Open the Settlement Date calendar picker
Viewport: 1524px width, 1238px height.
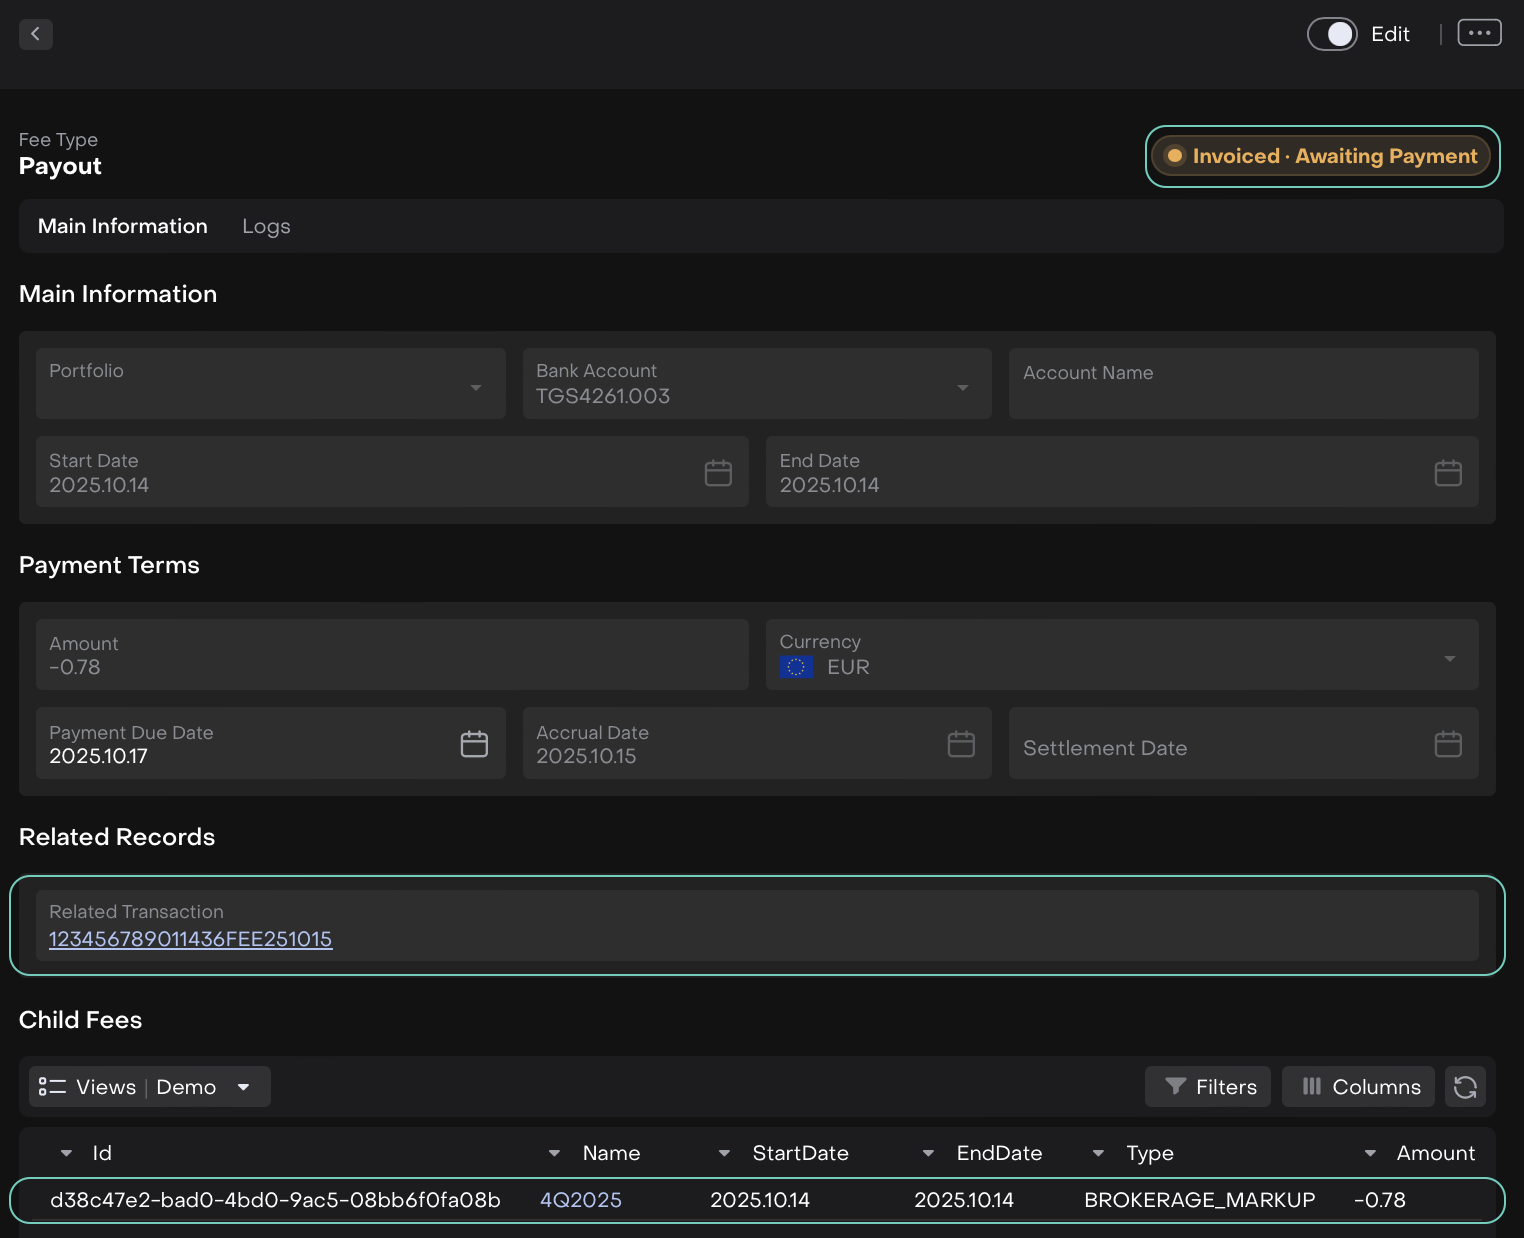[1448, 744]
